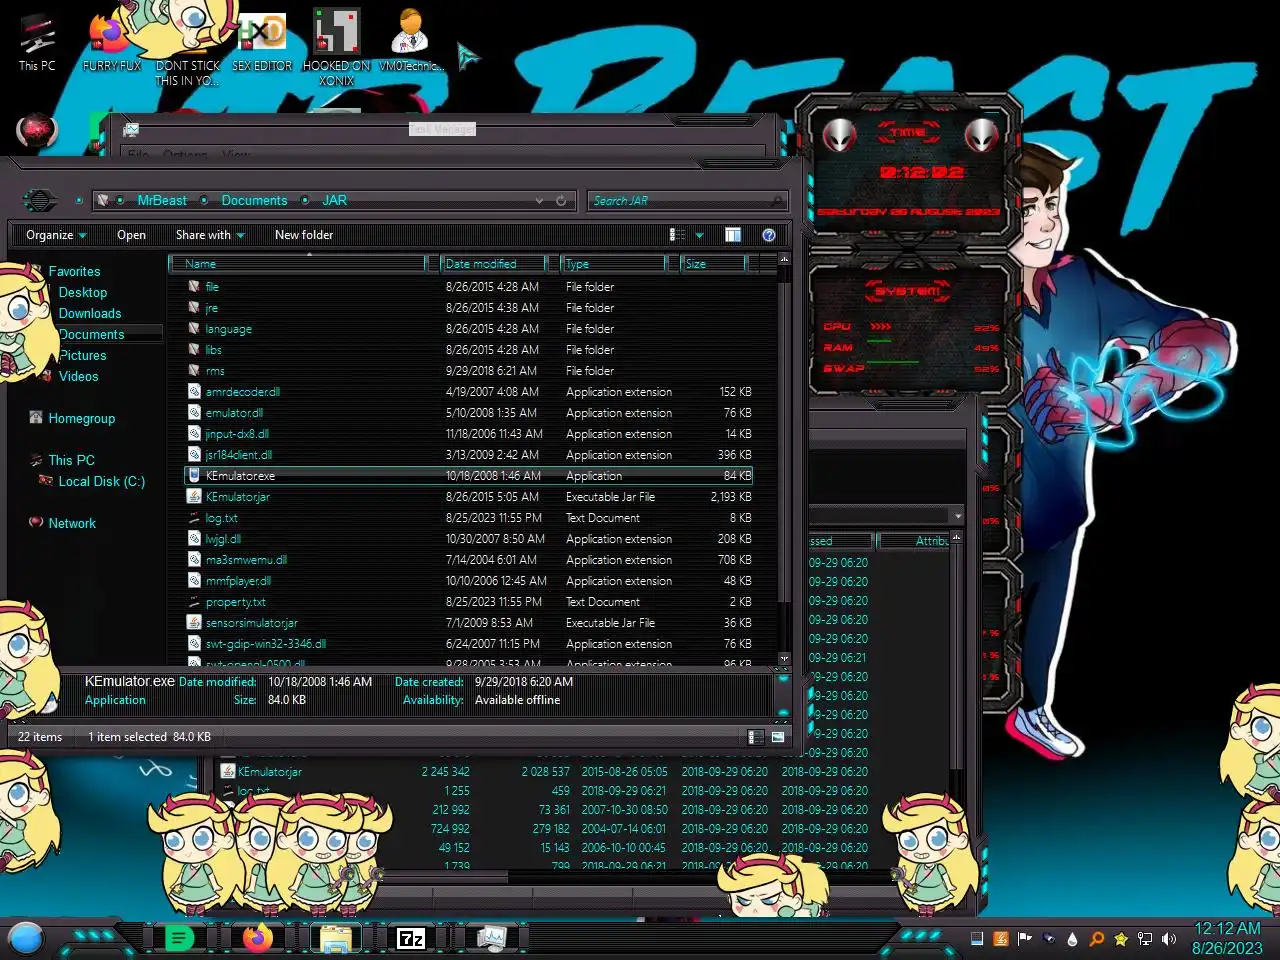
Task: Open the view options dropdown arrow
Action: (699, 235)
